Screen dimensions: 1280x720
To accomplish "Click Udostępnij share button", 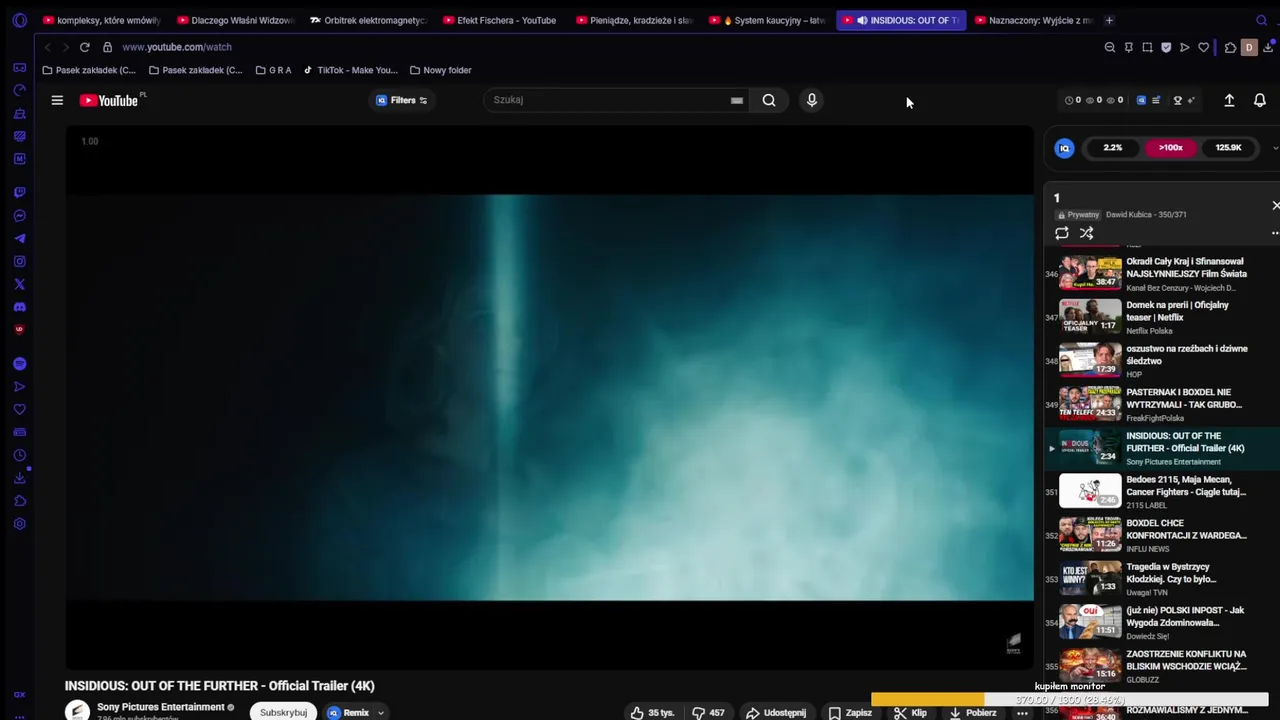I will (776, 713).
